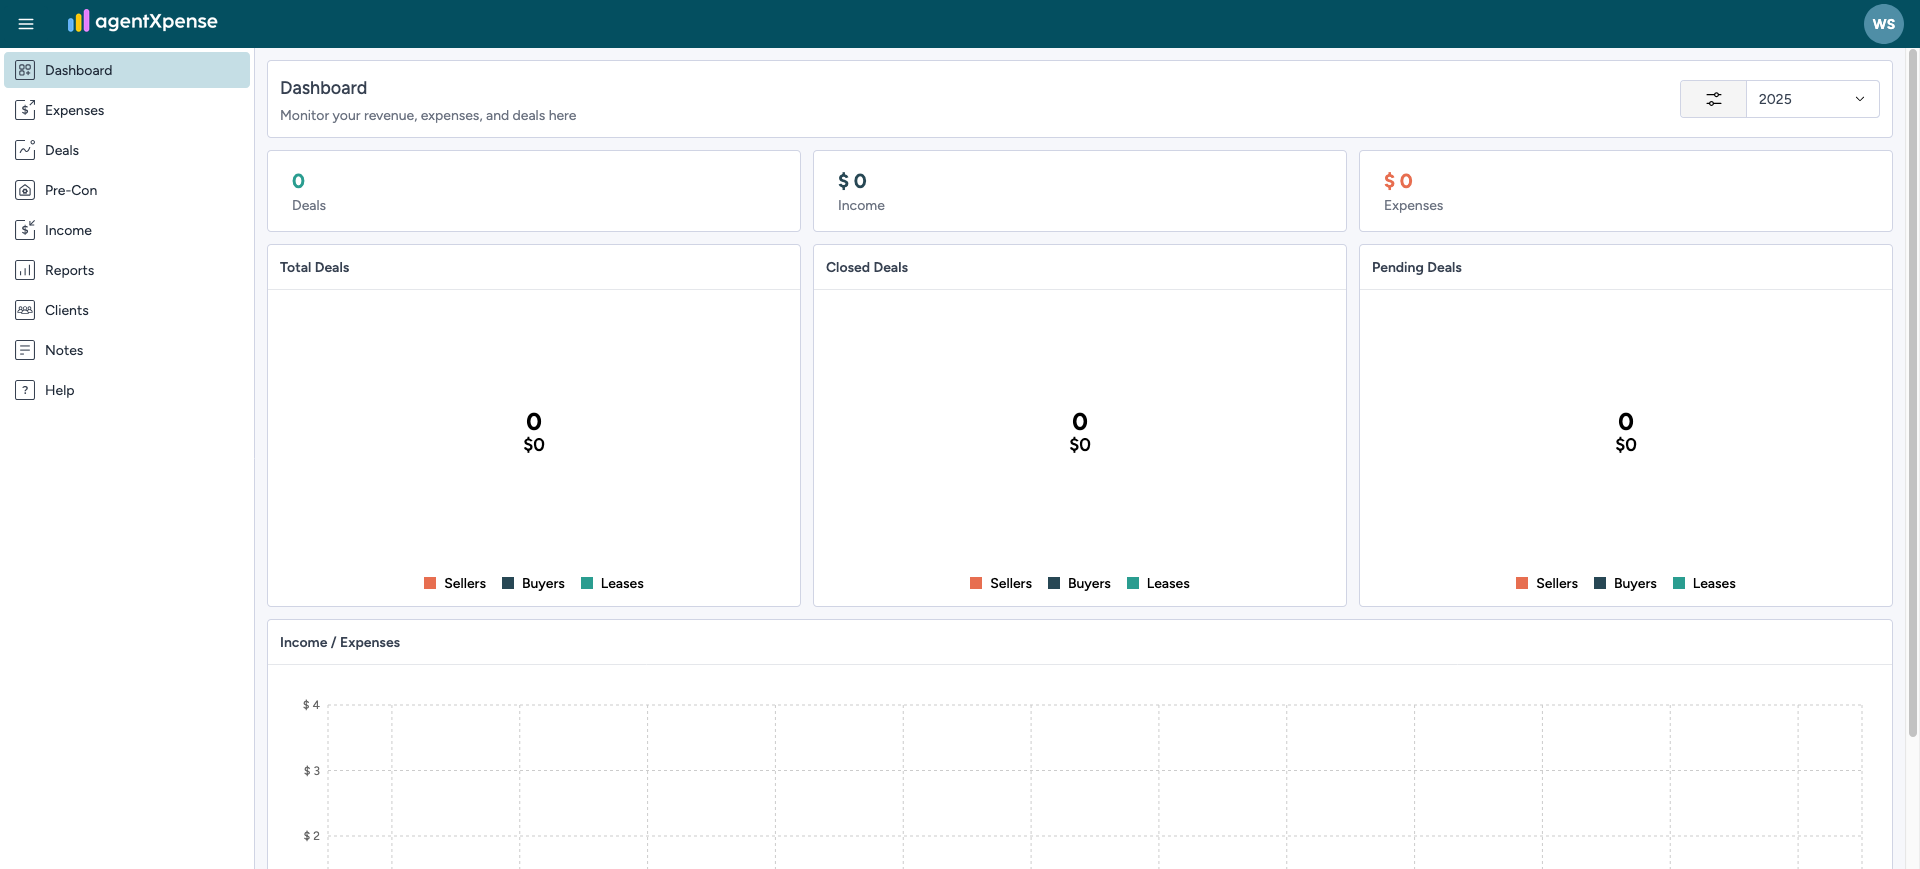Image resolution: width=1920 pixels, height=869 pixels.
Task: Click the Dashboard page heading
Action: (x=323, y=88)
